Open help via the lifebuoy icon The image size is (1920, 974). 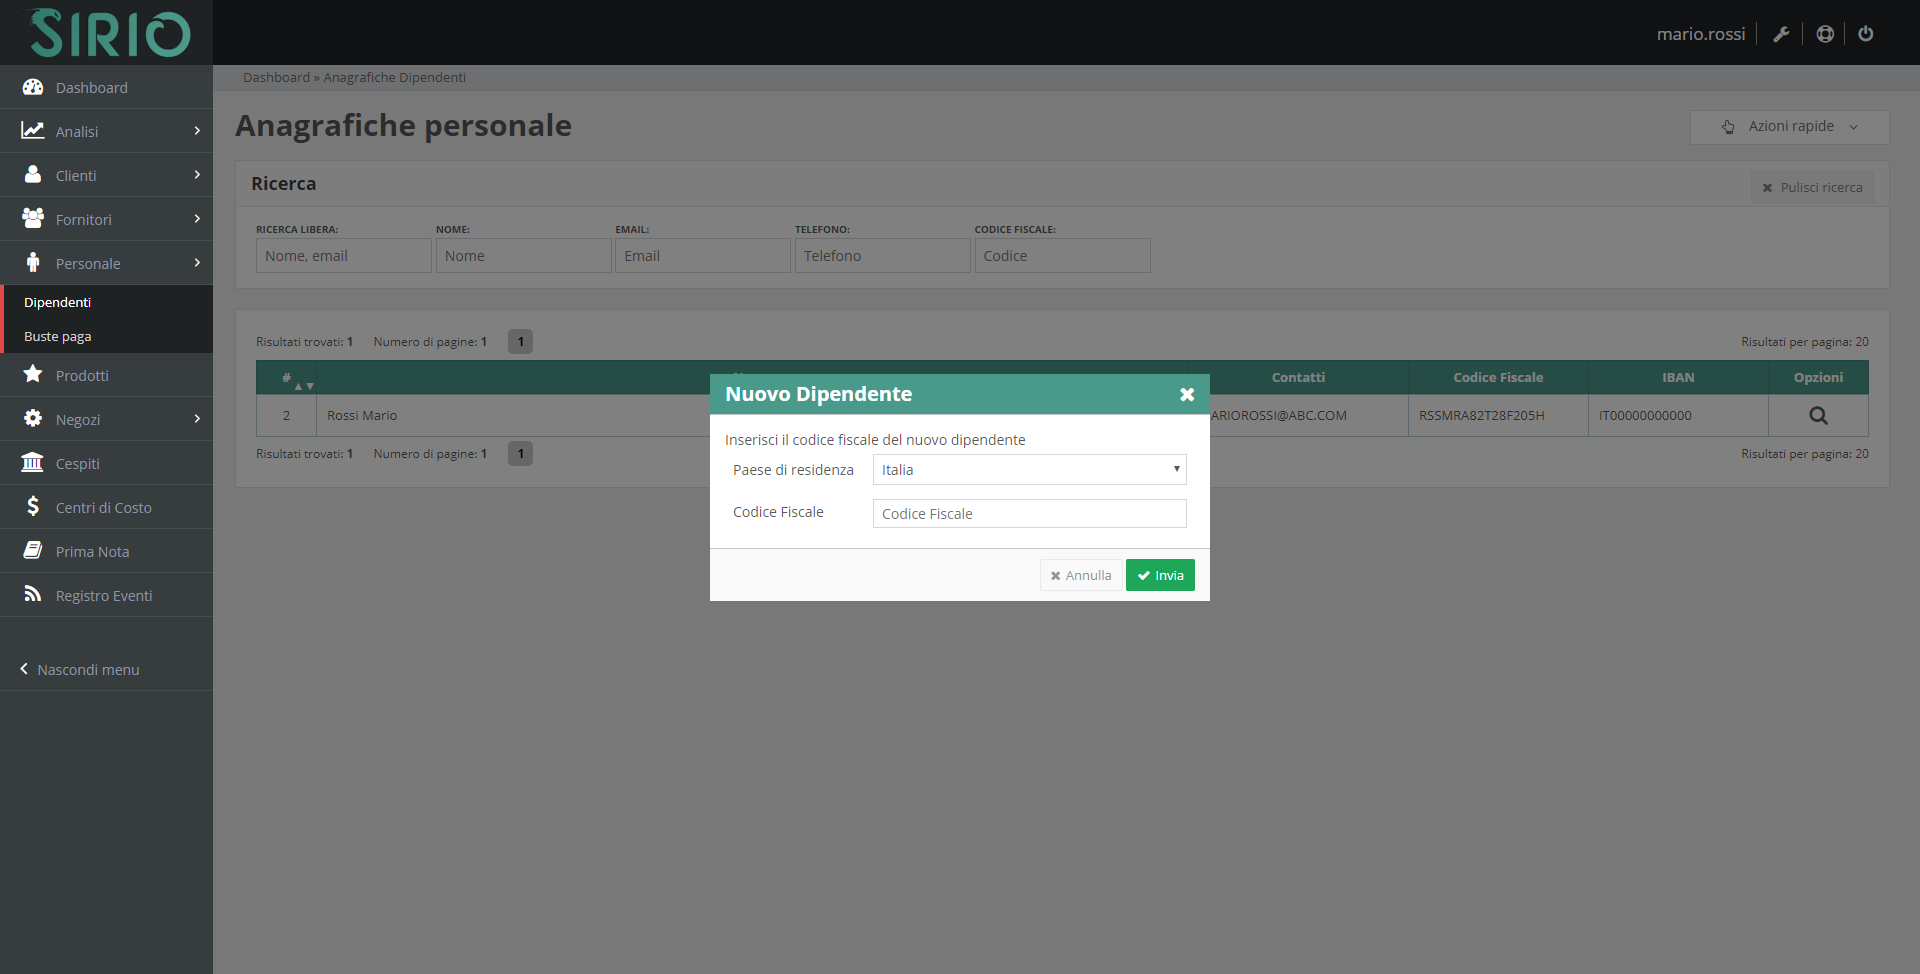(x=1825, y=34)
